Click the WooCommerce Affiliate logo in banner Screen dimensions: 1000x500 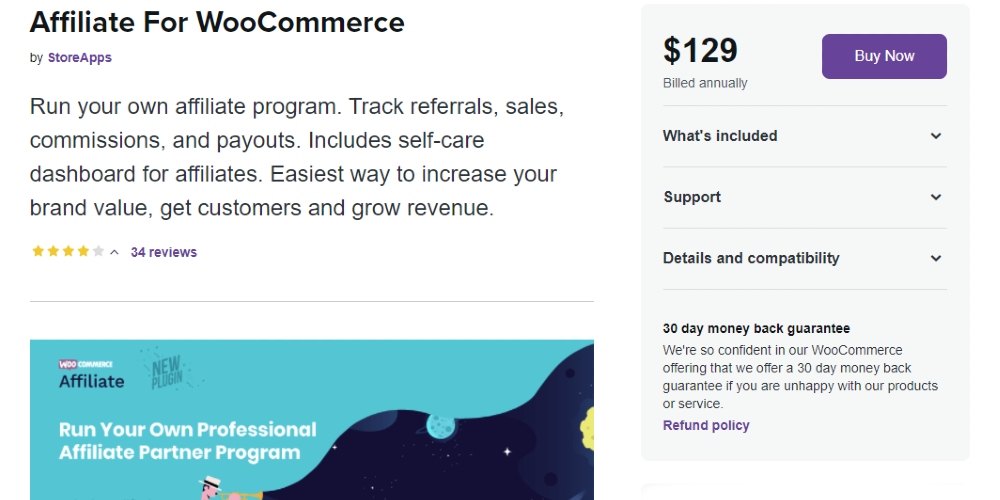coord(91,374)
